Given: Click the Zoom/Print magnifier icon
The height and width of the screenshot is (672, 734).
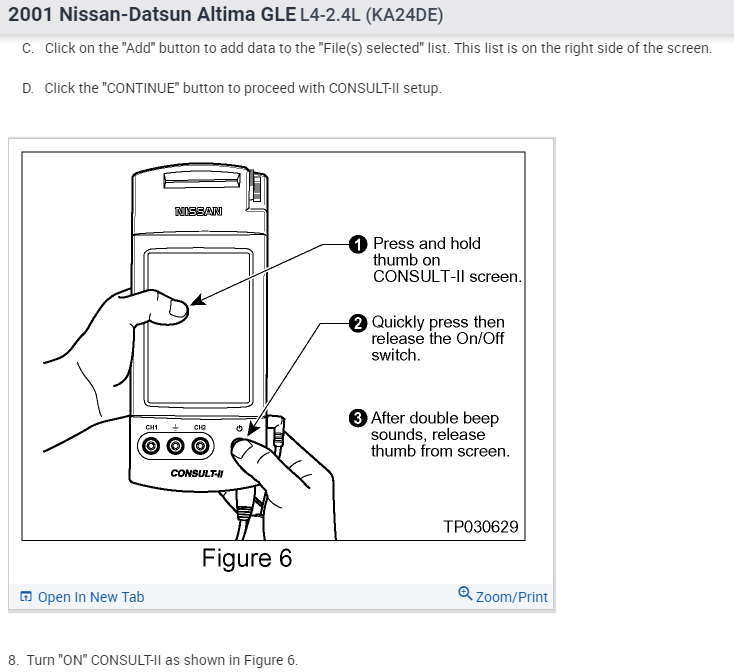Looking at the screenshot, I should [x=465, y=593].
